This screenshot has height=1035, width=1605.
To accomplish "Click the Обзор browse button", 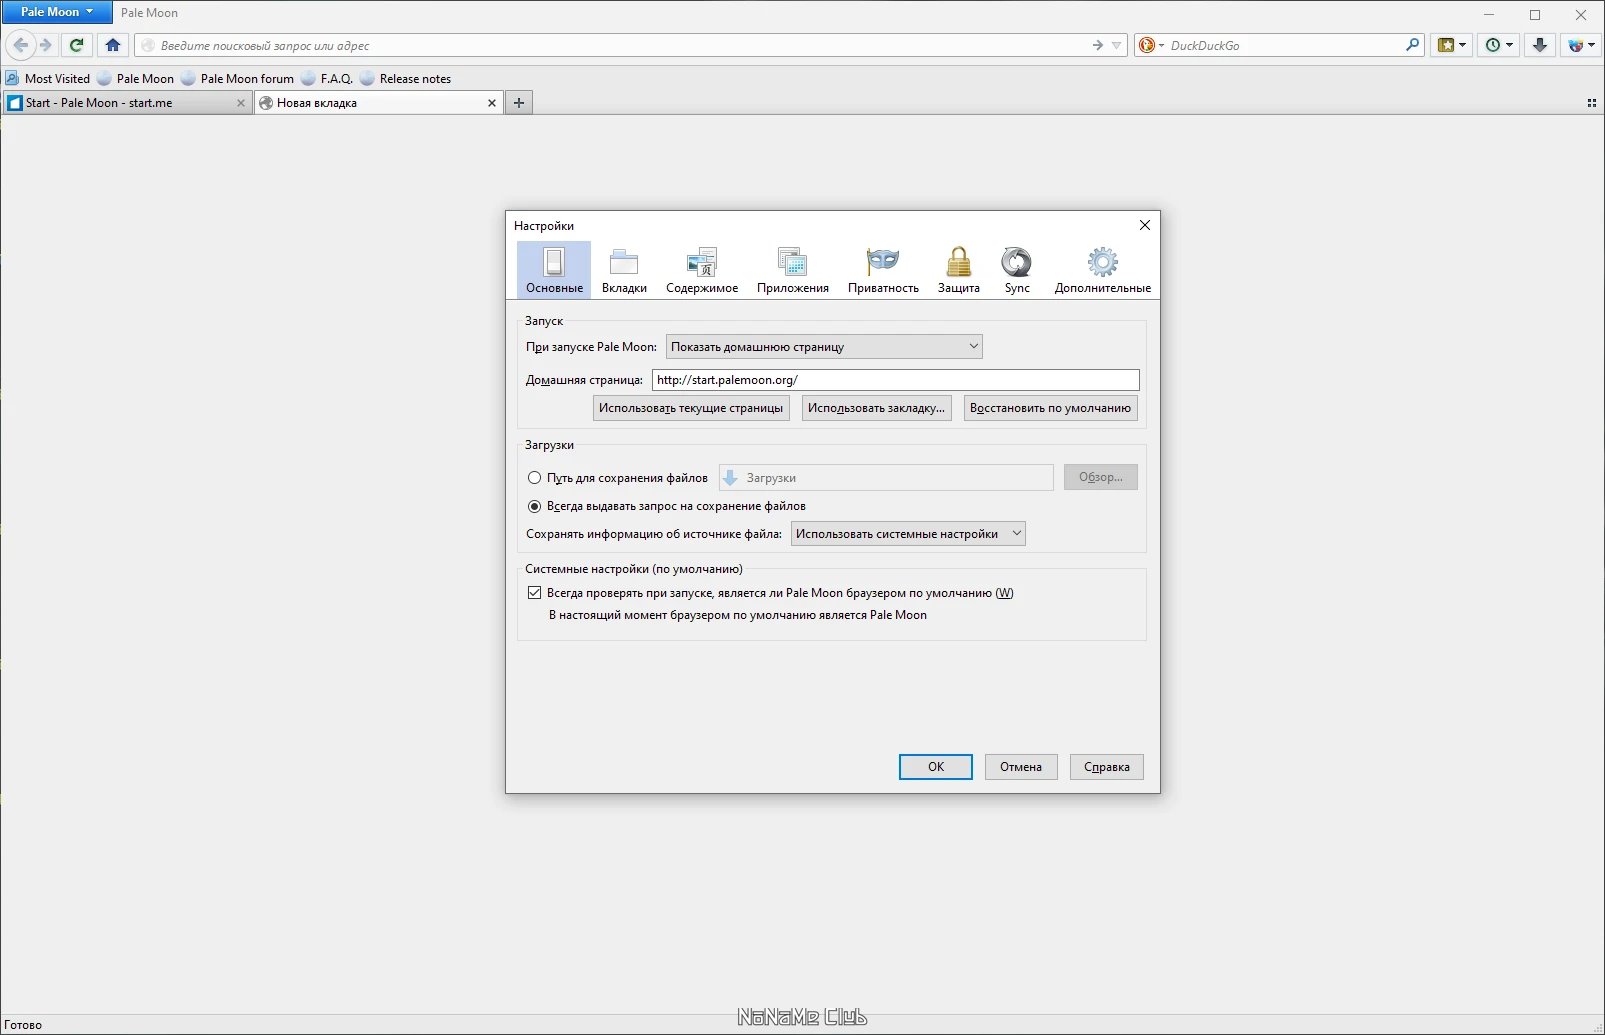I will pyautogui.click(x=1101, y=477).
